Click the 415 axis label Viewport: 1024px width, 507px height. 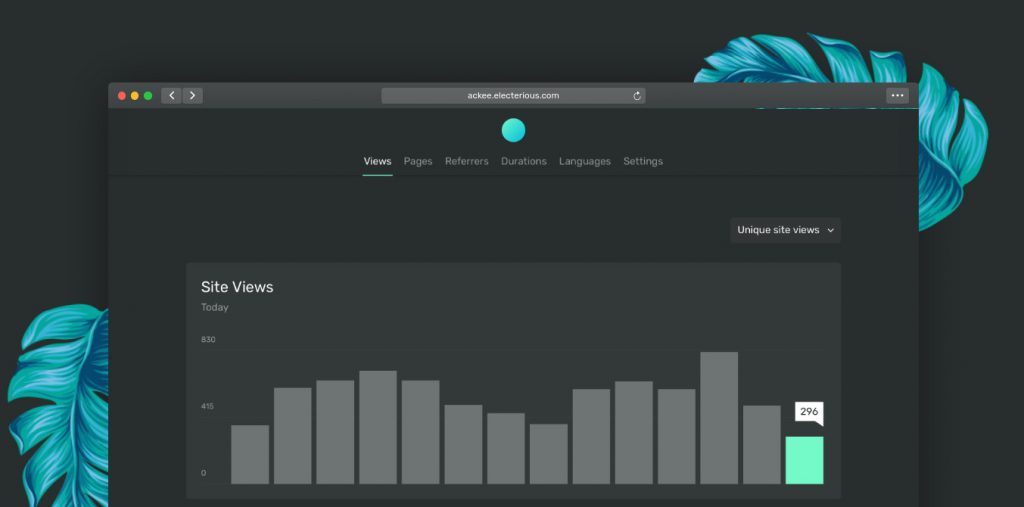(208, 406)
